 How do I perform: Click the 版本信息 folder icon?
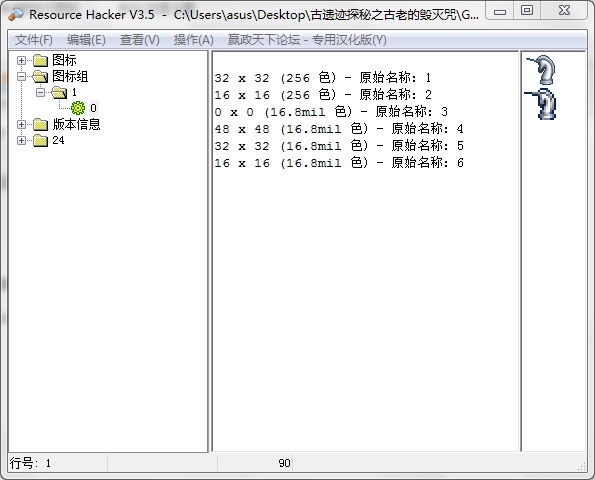coord(41,124)
